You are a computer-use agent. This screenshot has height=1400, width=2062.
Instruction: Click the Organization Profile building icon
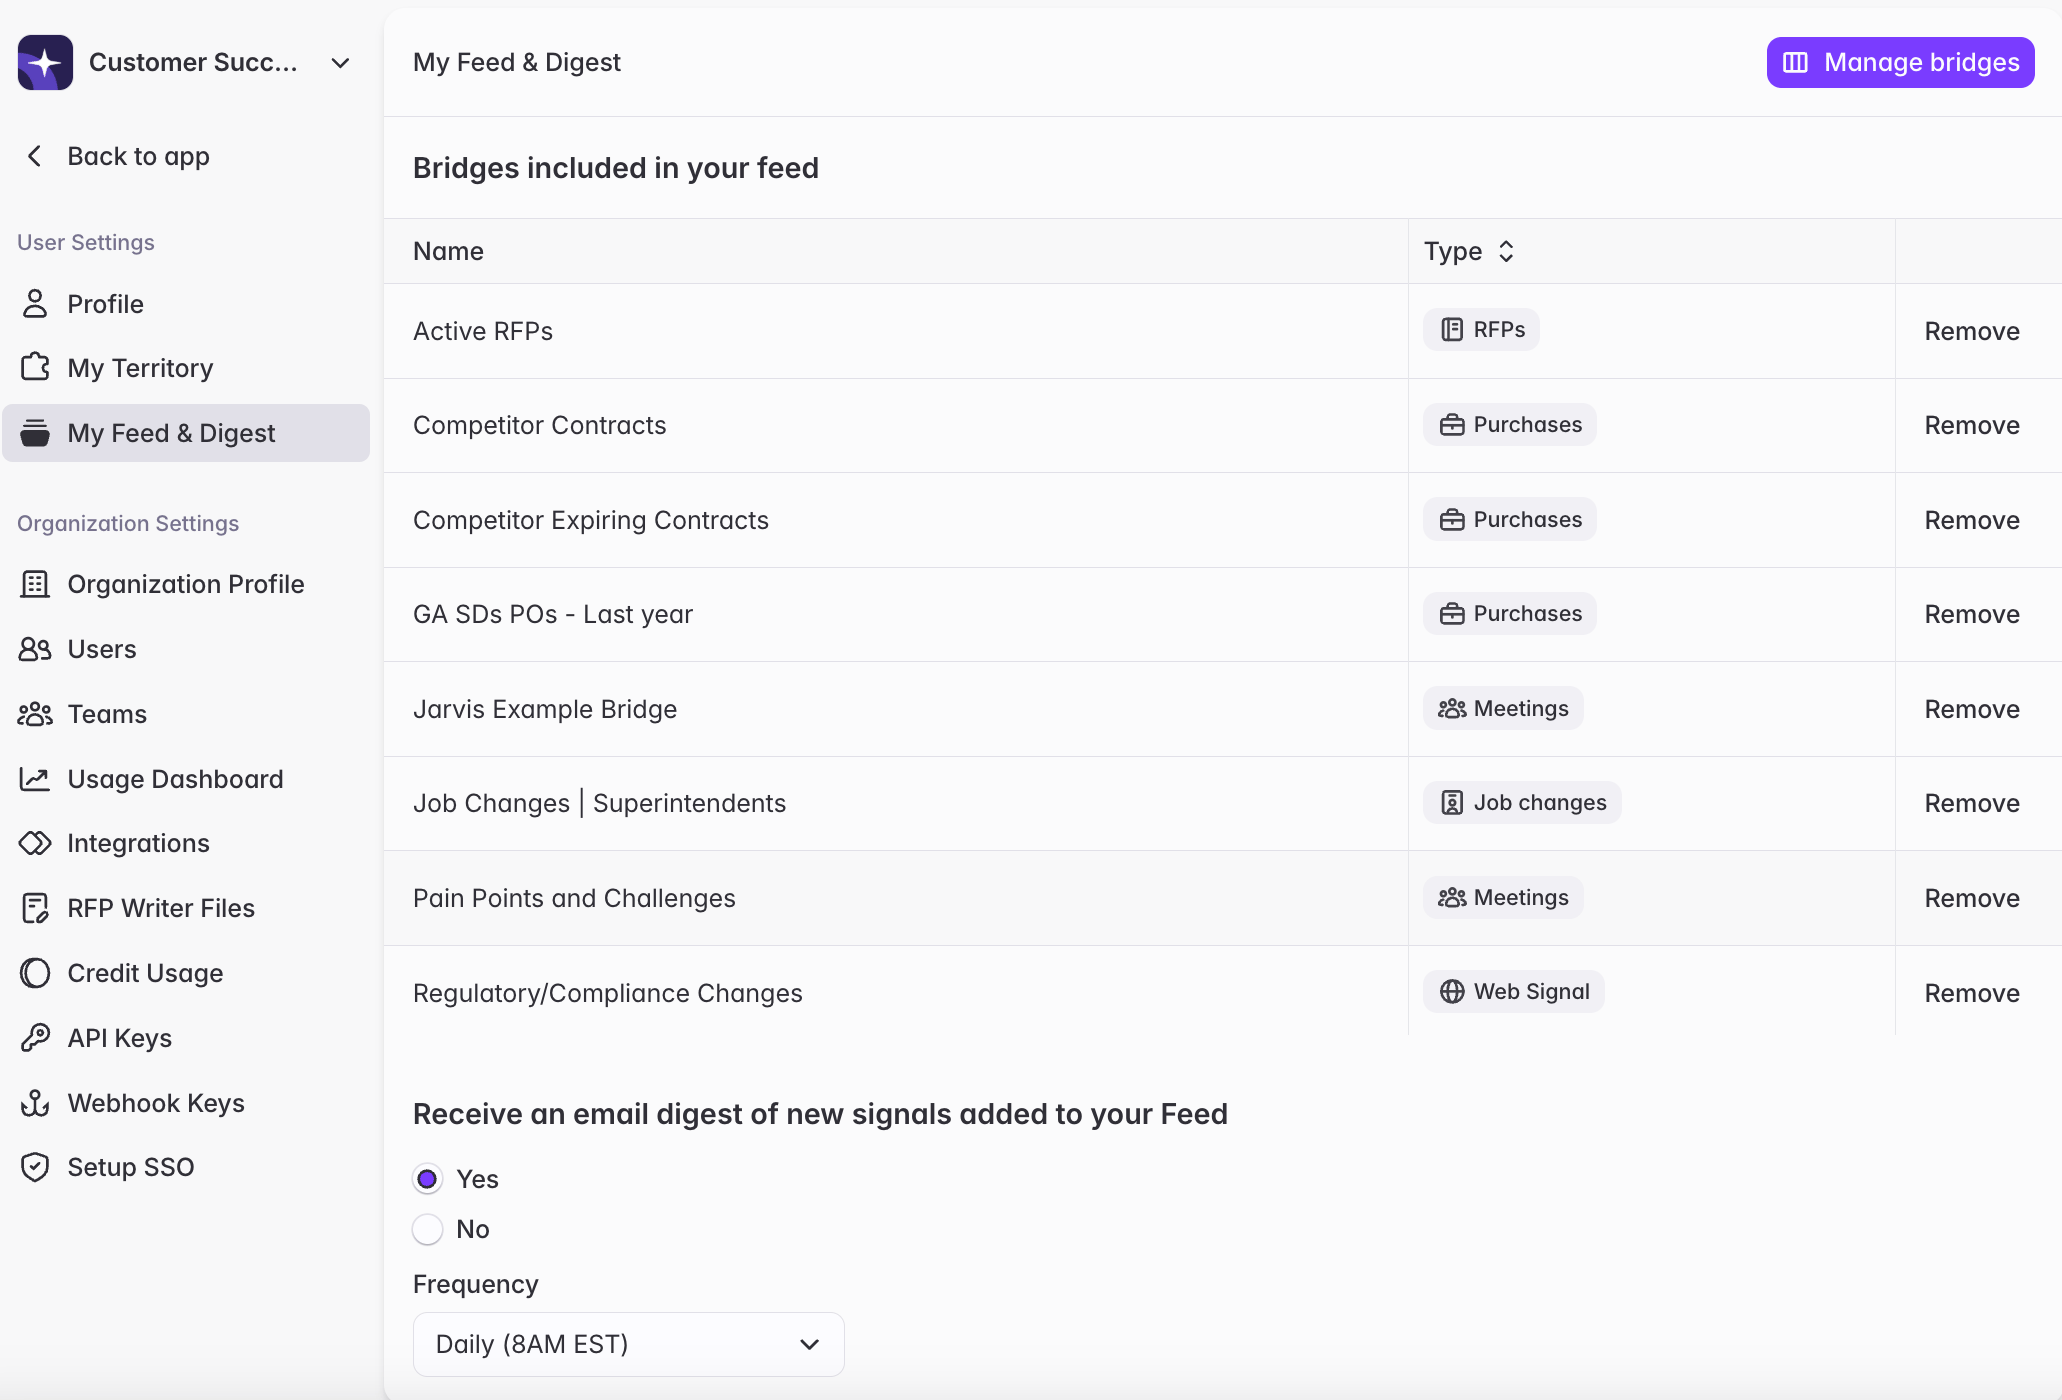pos(35,584)
